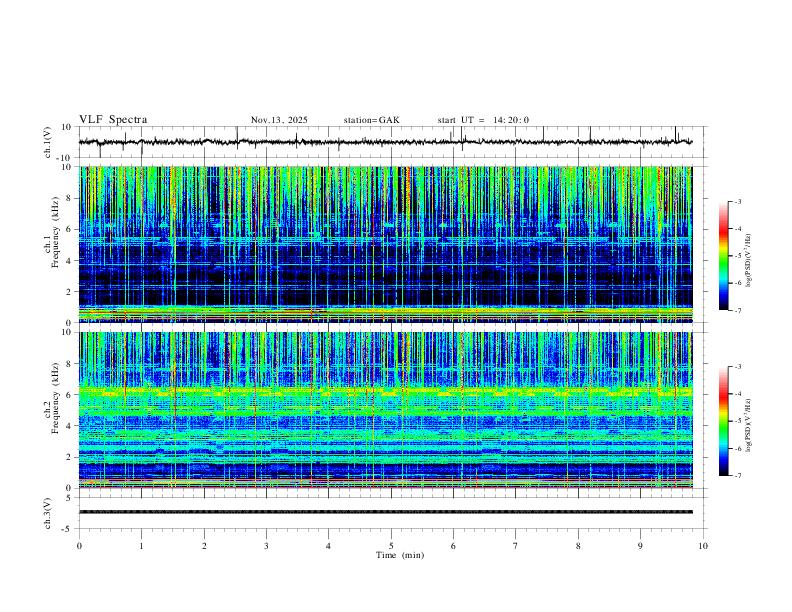Click the 'station=GAK' label
The height and width of the screenshot is (612, 792).
[x=372, y=120]
